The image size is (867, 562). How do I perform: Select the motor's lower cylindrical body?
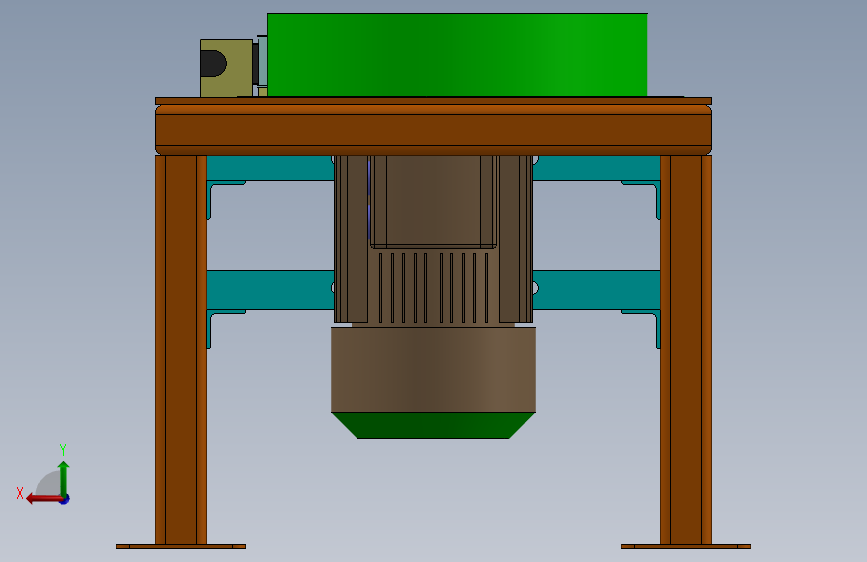click(x=433, y=370)
